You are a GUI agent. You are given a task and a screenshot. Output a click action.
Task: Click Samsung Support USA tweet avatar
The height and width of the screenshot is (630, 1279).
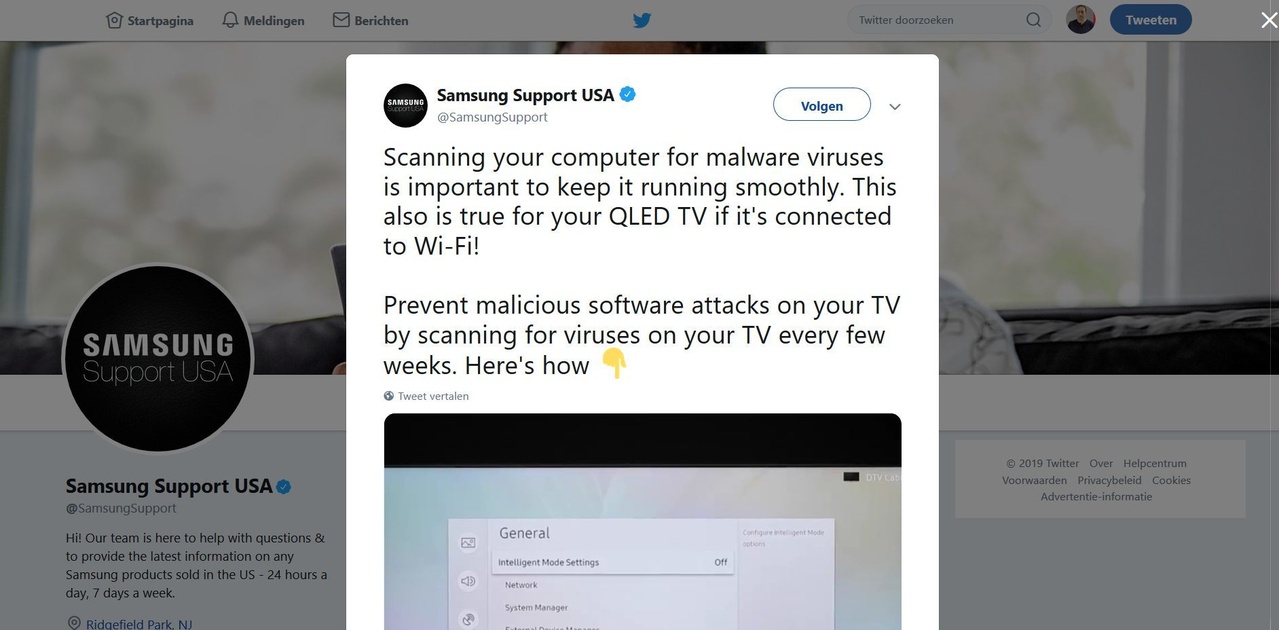click(405, 105)
